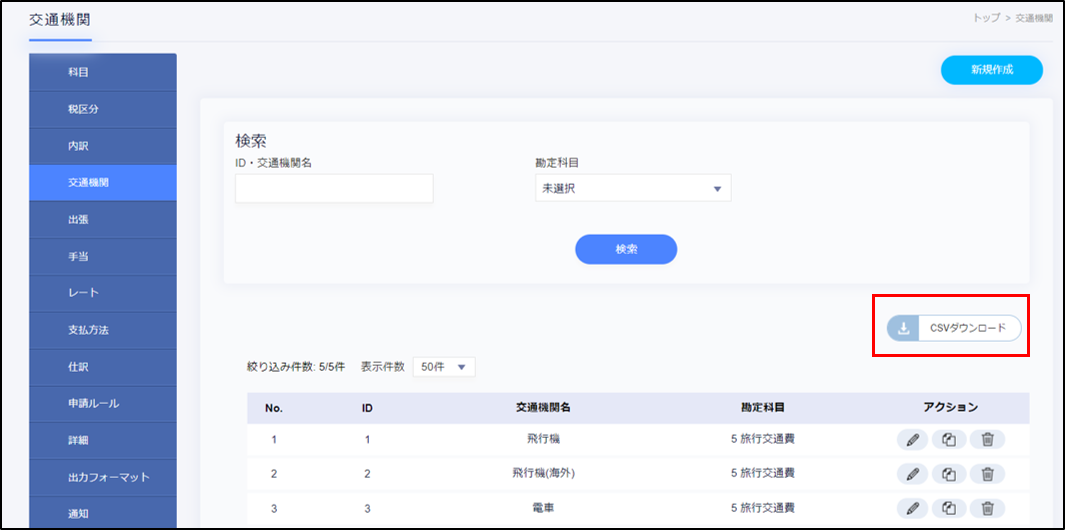The image size is (1065, 530).
Task: Open 税区分 in the sidebar menu
Action: [x=103, y=109]
